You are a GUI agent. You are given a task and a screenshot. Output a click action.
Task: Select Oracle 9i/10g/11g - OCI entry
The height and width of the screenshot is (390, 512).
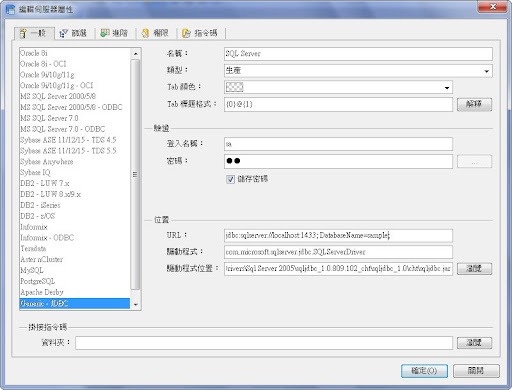point(75,86)
